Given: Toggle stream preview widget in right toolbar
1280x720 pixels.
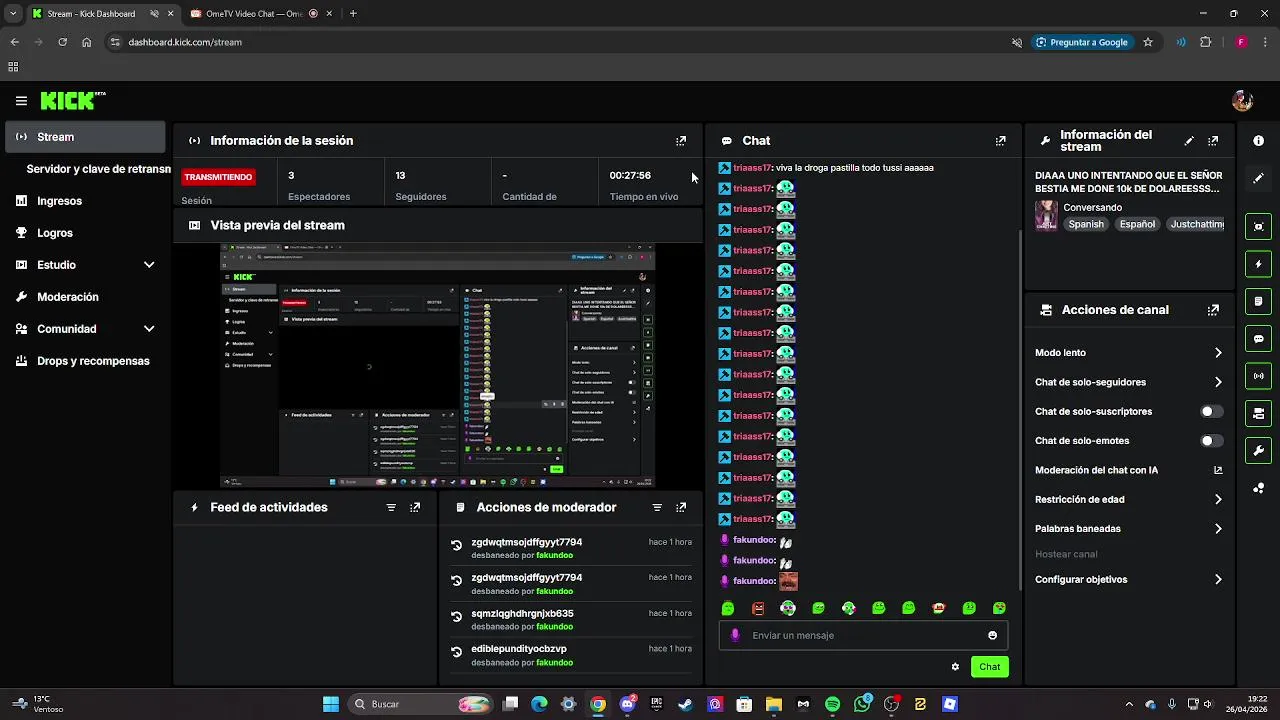Looking at the screenshot, I should [x=1258, y=227].
